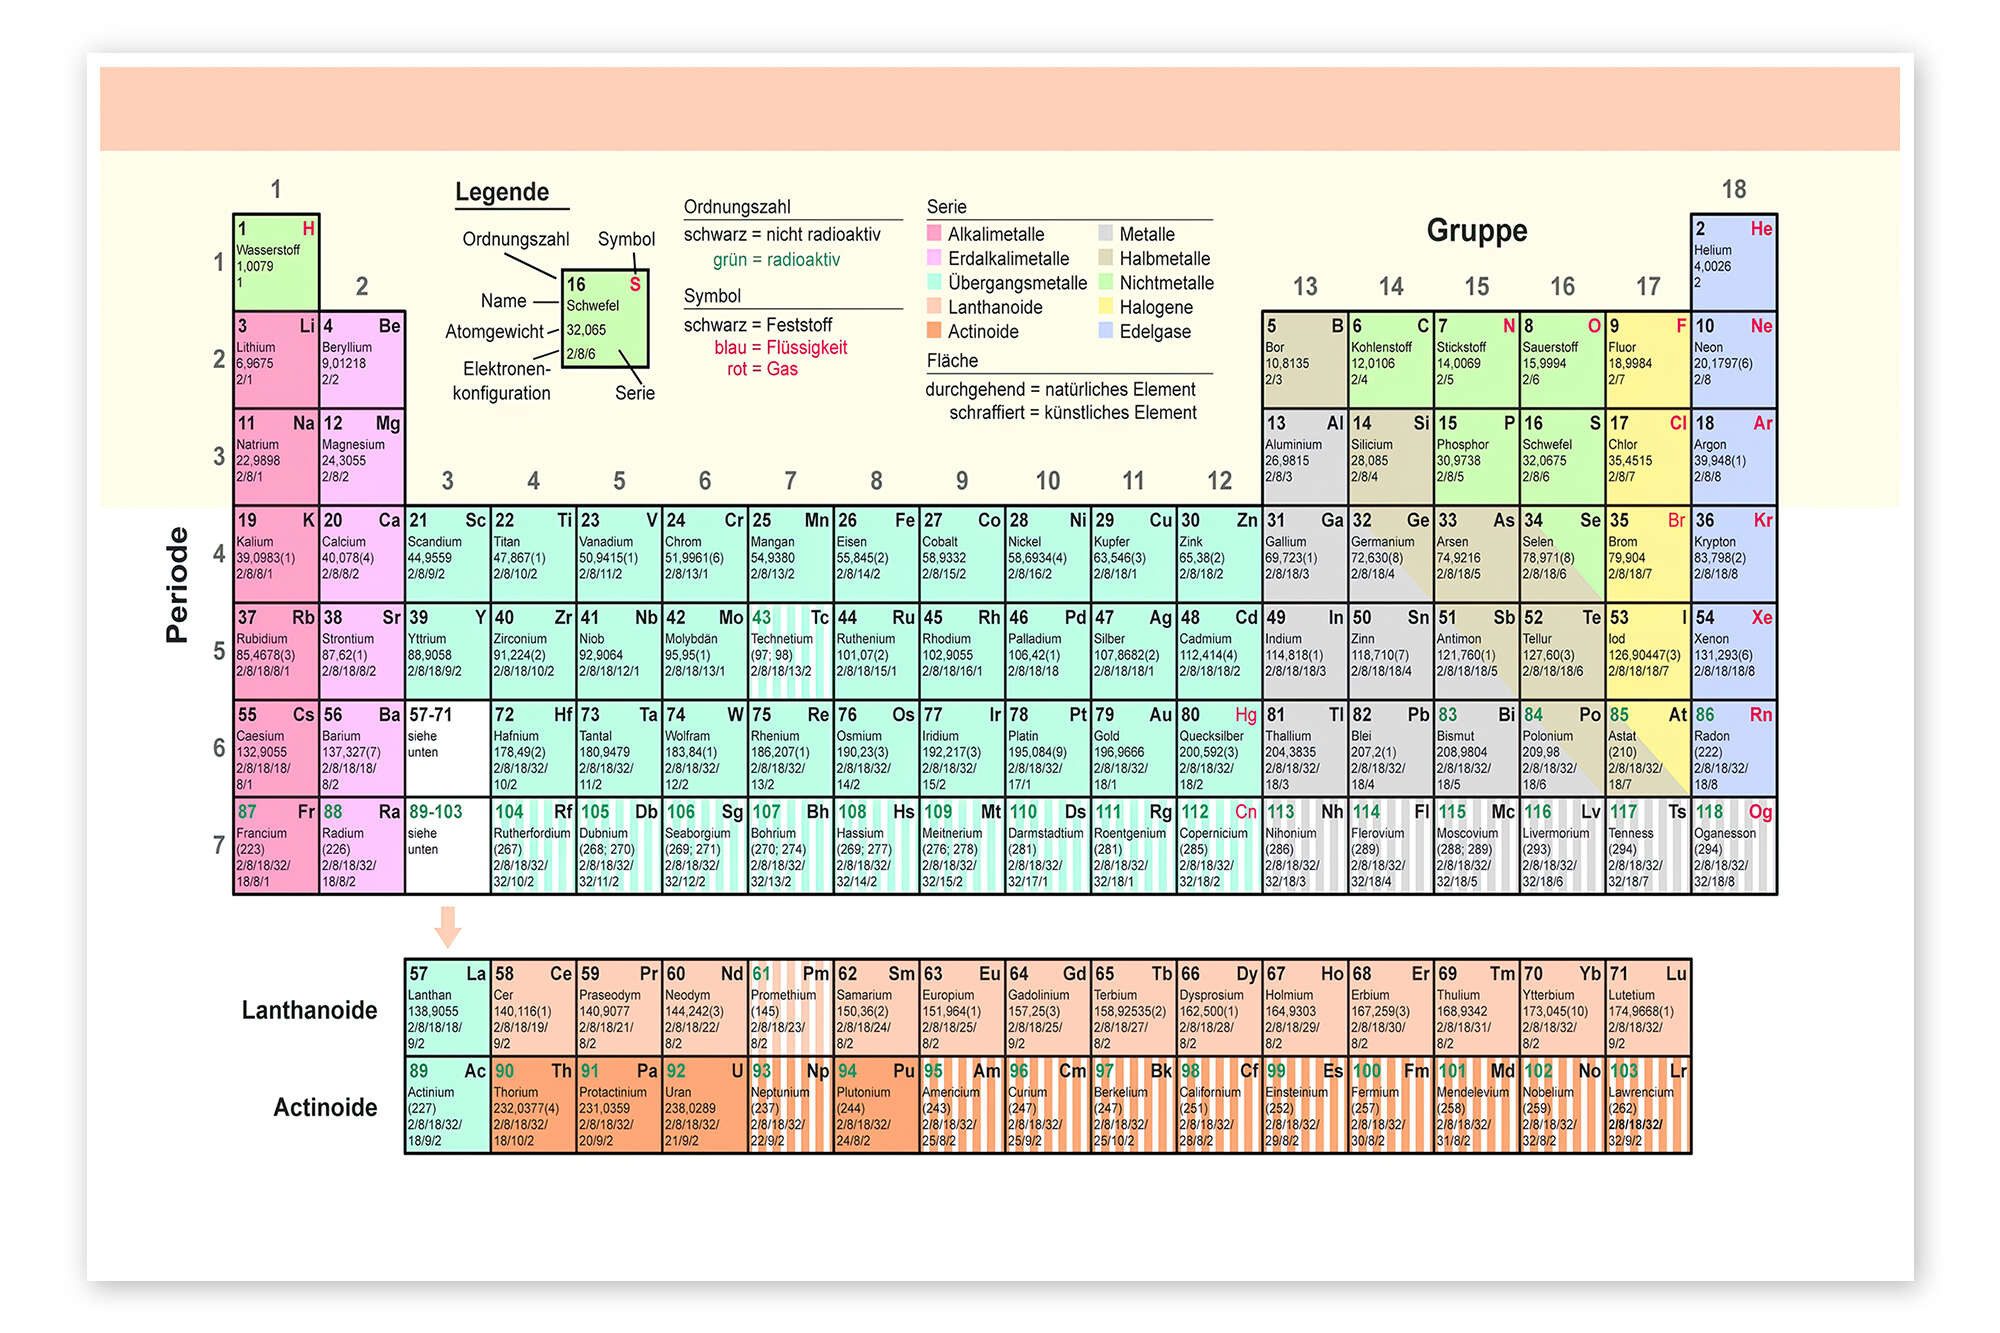The width and height of the screenshot is (2000, 1333).
Task: Click the Brom (Br) element cell
Action: pos(1648,553)
